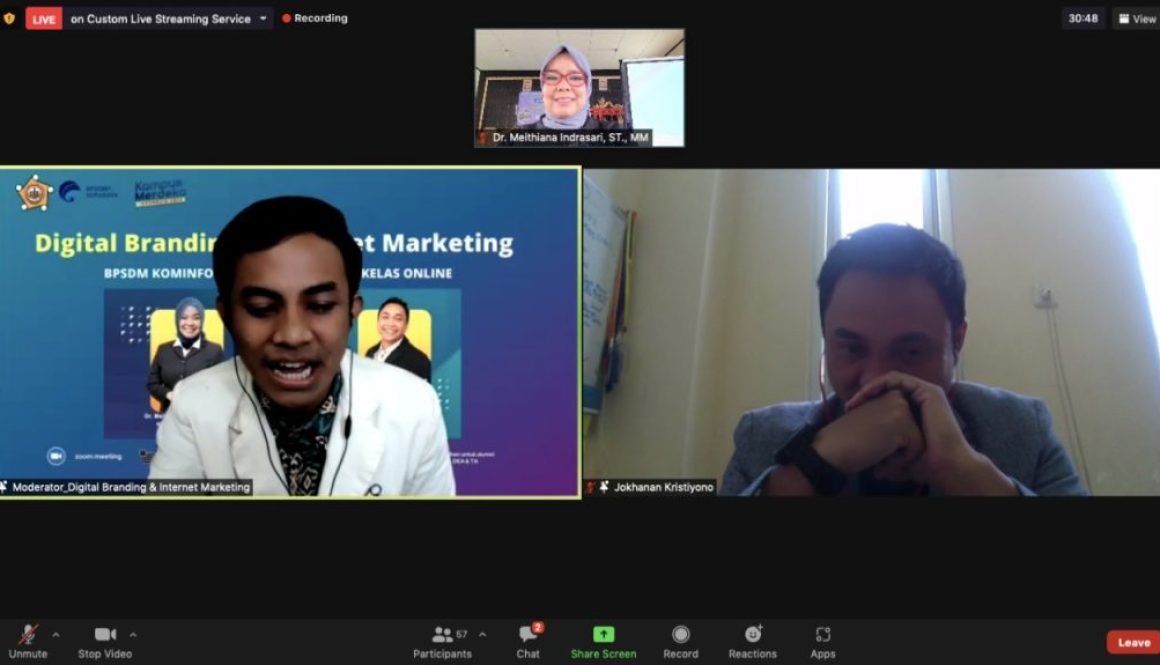The width and height of the screenshot is (1160, 665).
Task: Open the Reactions menu
Action: (x=752, y=640)
